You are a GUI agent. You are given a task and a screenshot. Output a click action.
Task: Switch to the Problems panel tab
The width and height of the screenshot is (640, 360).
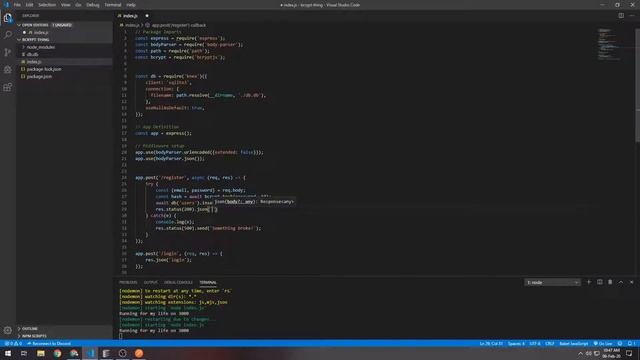128,282
